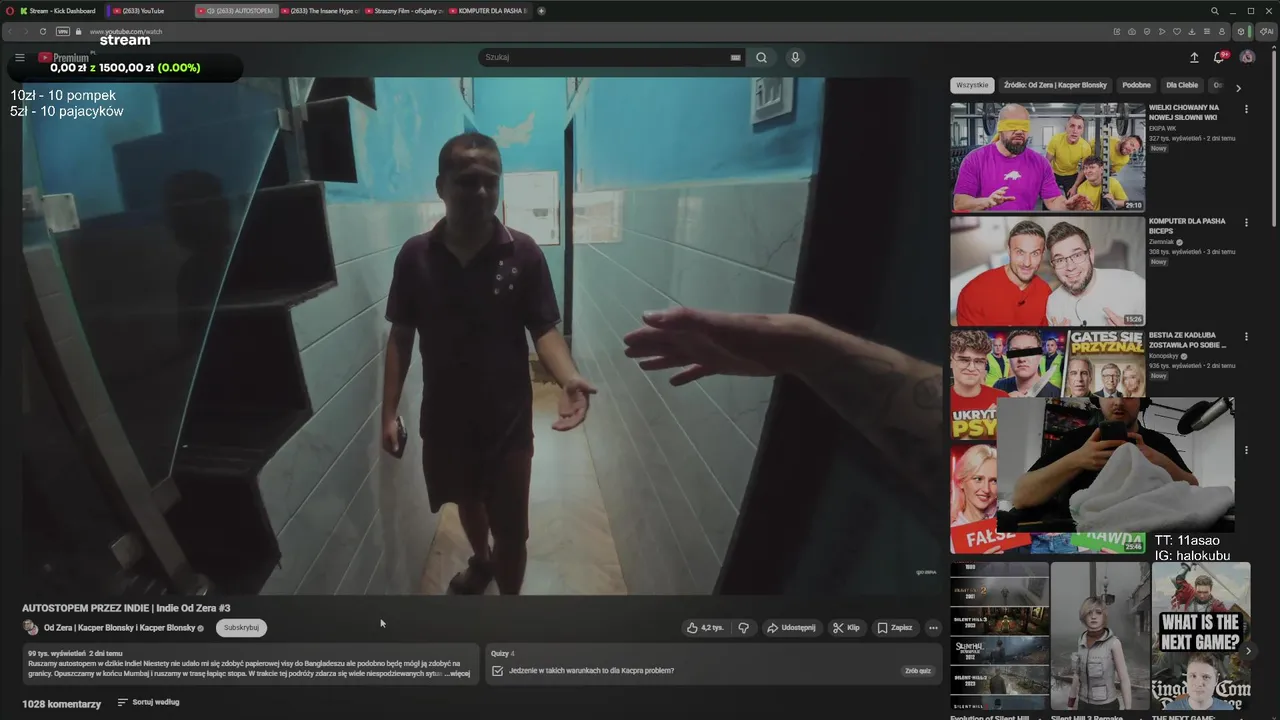Open Komputer dla Pasha Biceps thumbnail
The image size is (1280, 720).
(1047, 271)
